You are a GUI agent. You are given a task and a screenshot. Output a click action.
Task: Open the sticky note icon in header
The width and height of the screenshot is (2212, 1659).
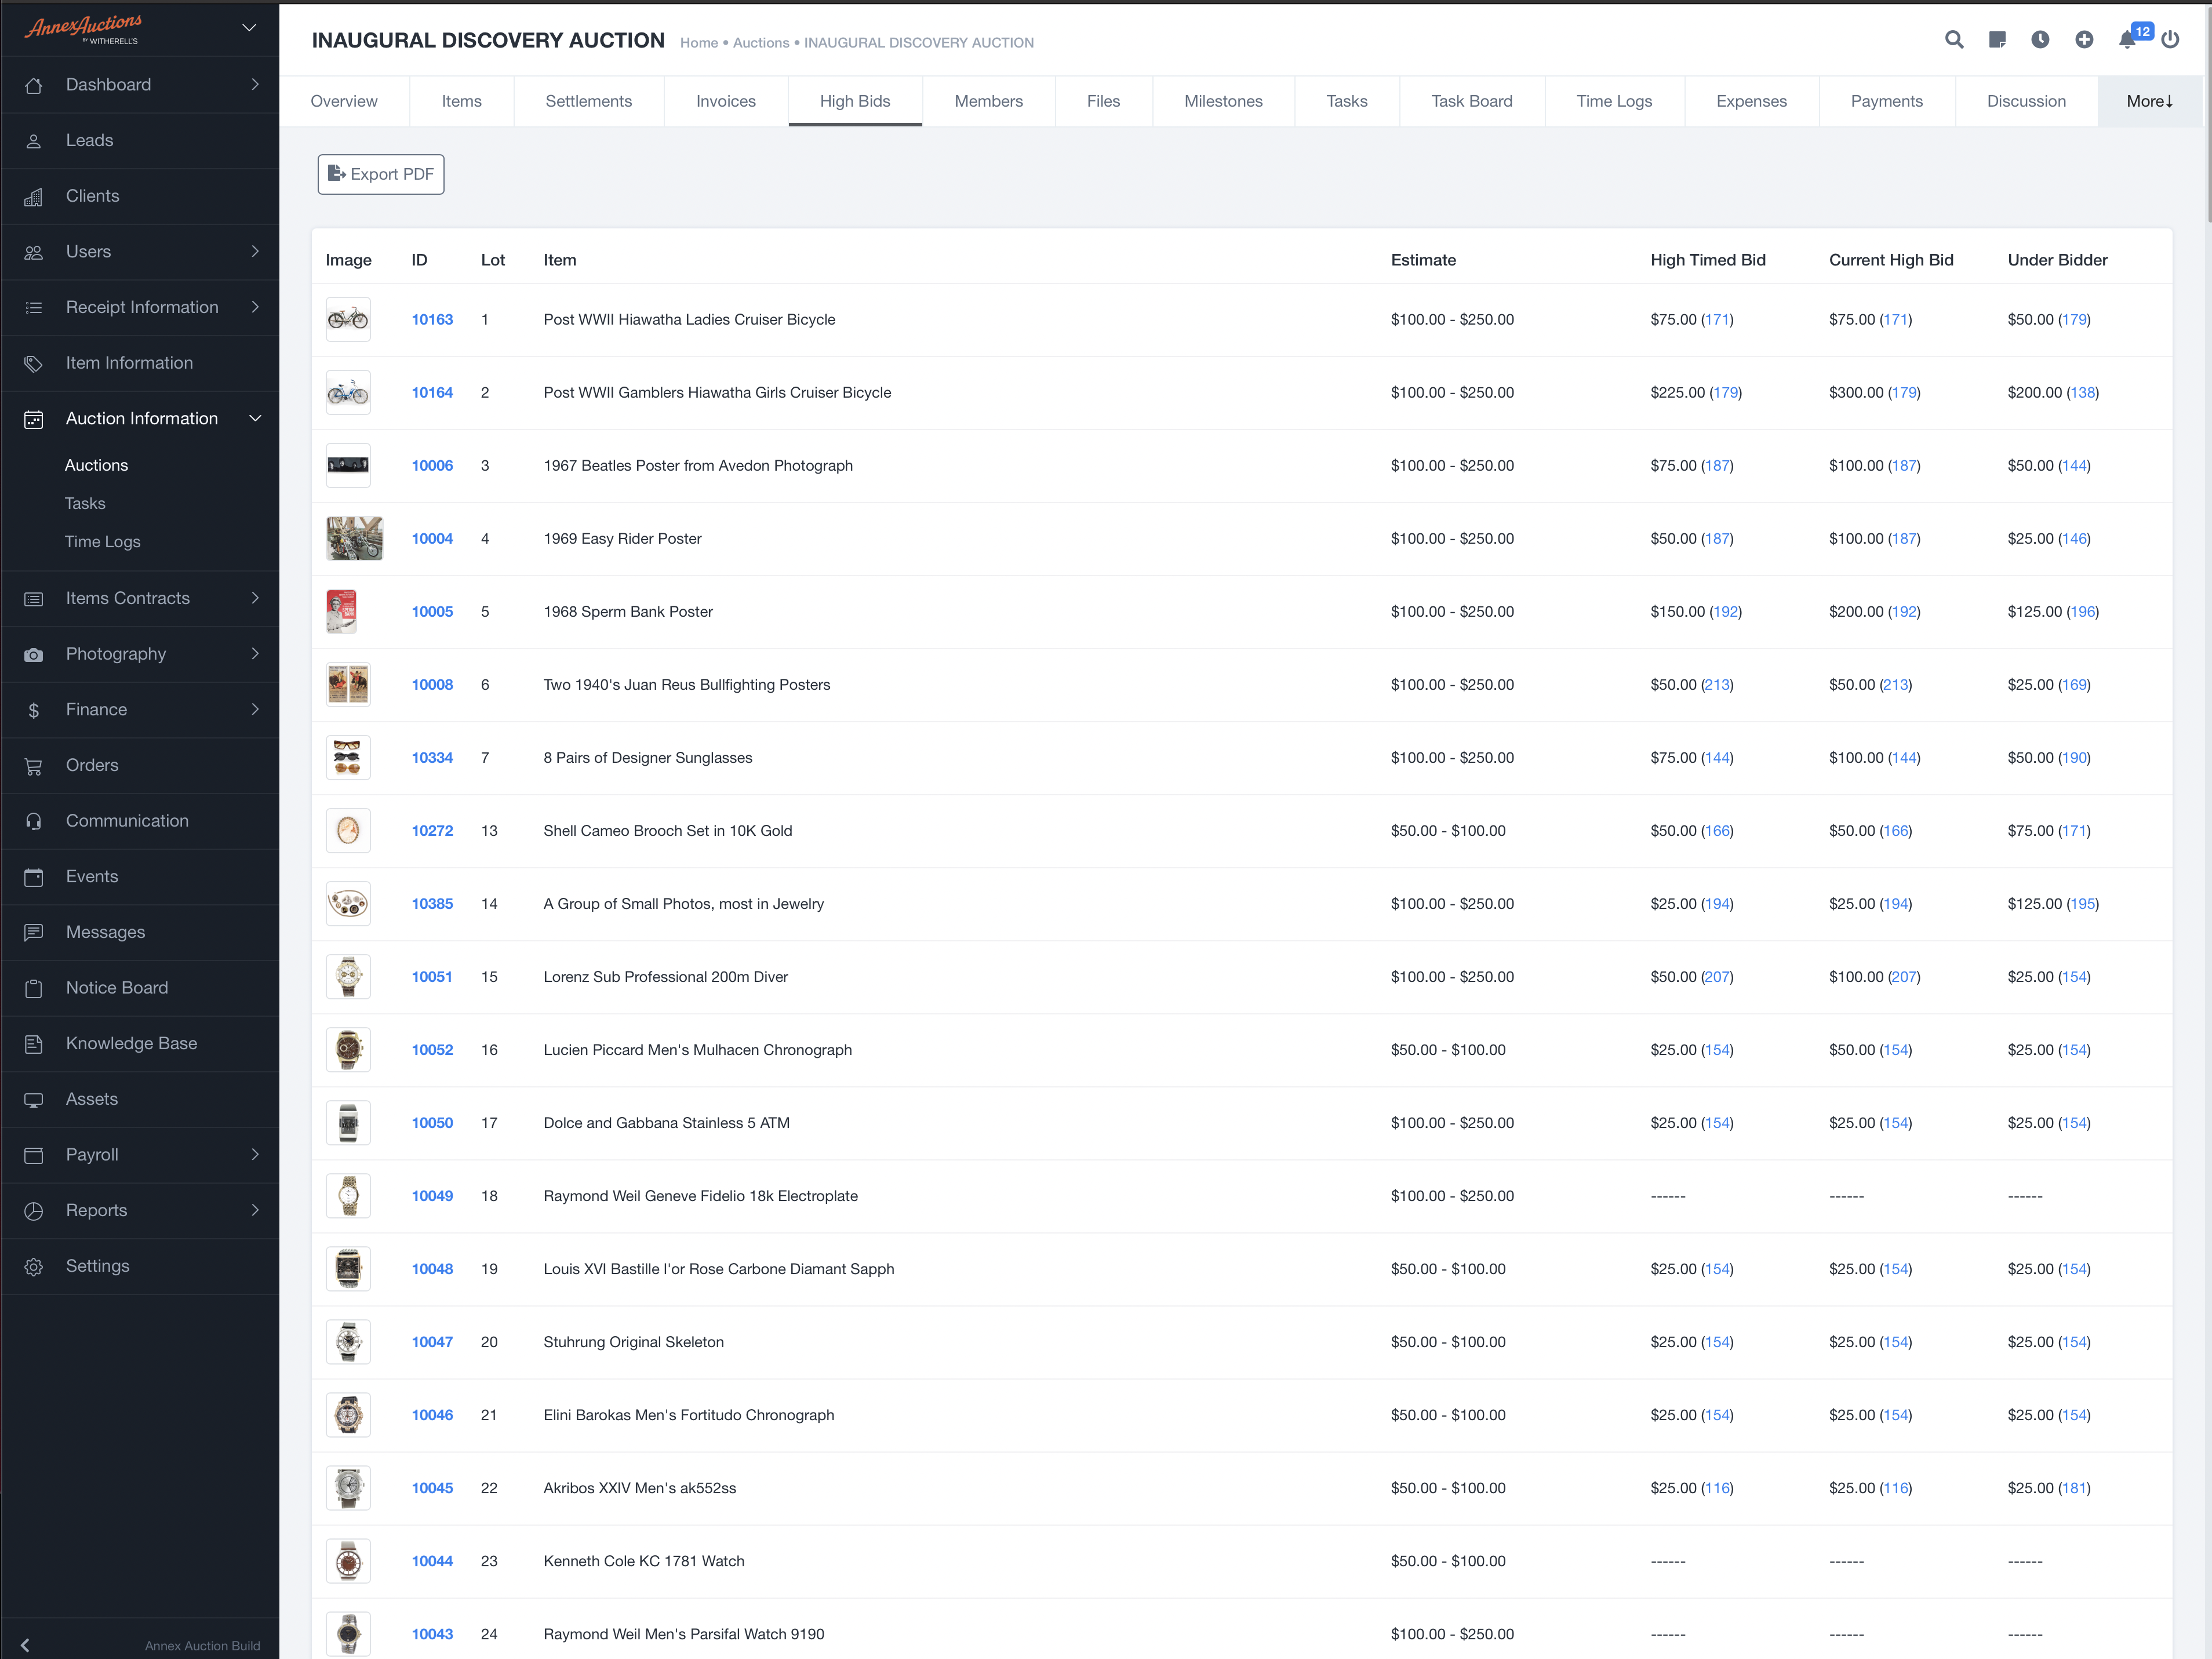tap(1997, 40)
